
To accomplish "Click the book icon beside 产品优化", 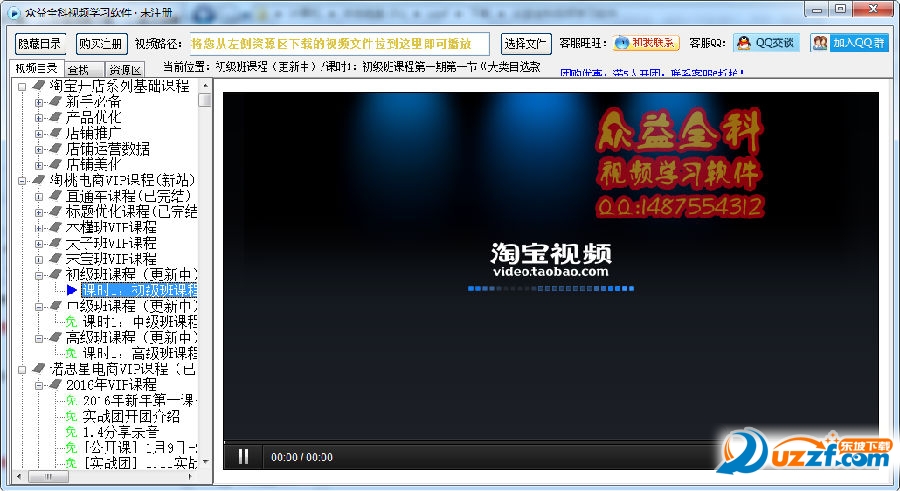I will tap(55, 117).
